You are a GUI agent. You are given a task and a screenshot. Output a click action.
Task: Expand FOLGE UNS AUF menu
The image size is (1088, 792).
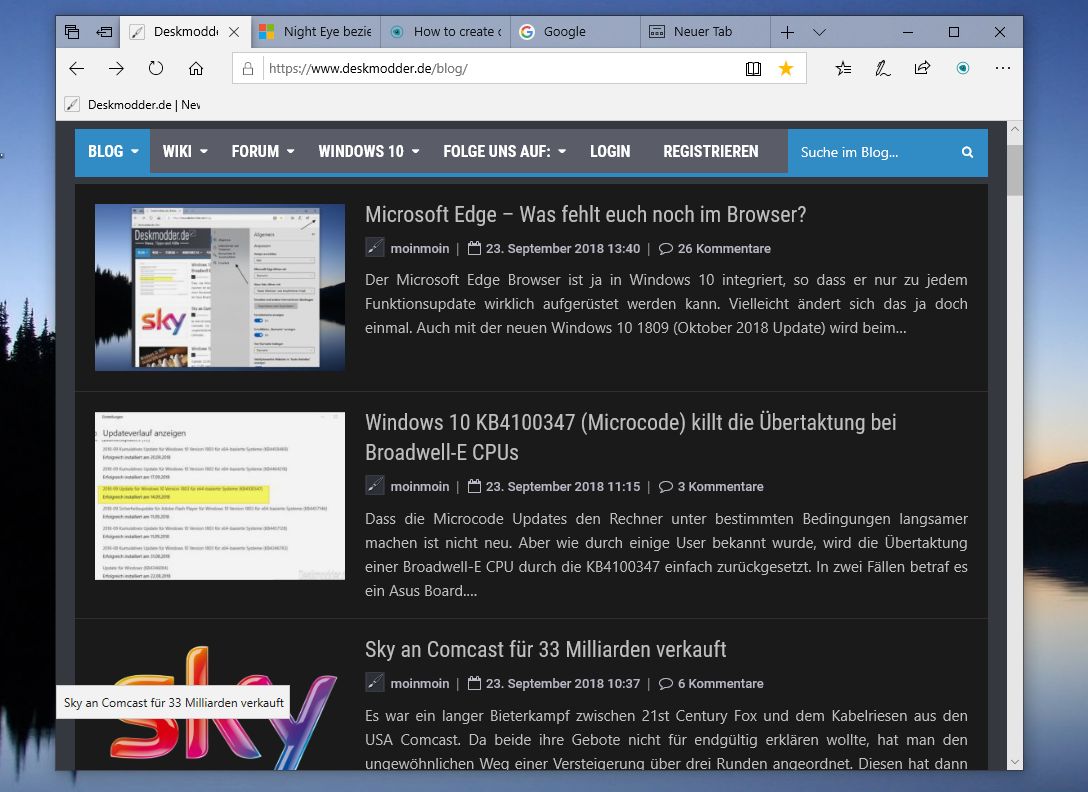tap(504, 151)
